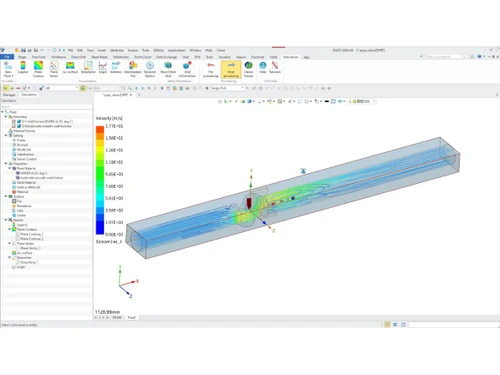This screenshot has width=500, height=375.
Task: Collapse the Setting tree node
Action: pos(6,136)
